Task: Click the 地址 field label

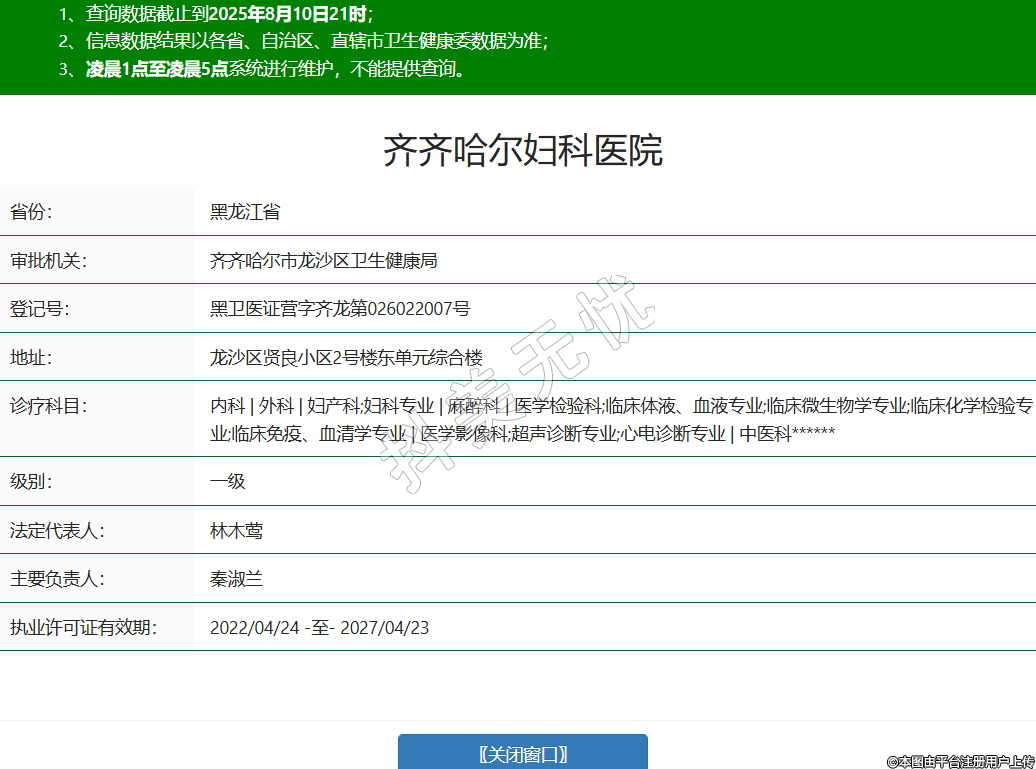Action: (31, 358)
